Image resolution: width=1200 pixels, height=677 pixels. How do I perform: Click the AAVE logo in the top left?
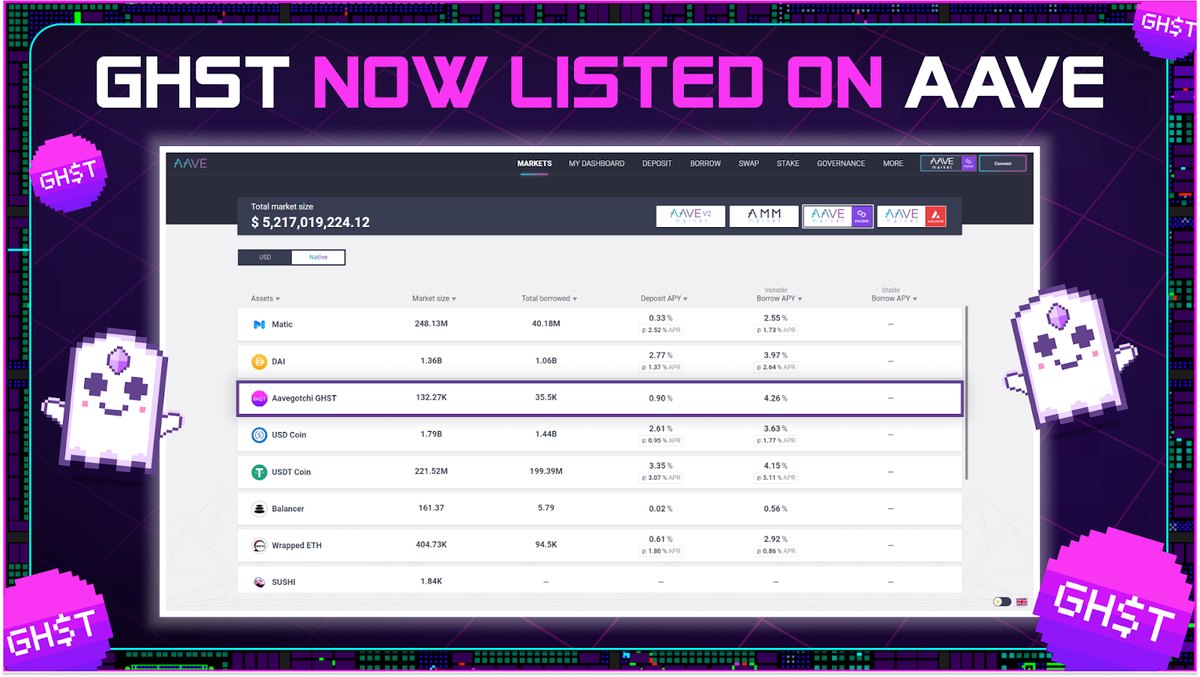pos(188,162)
